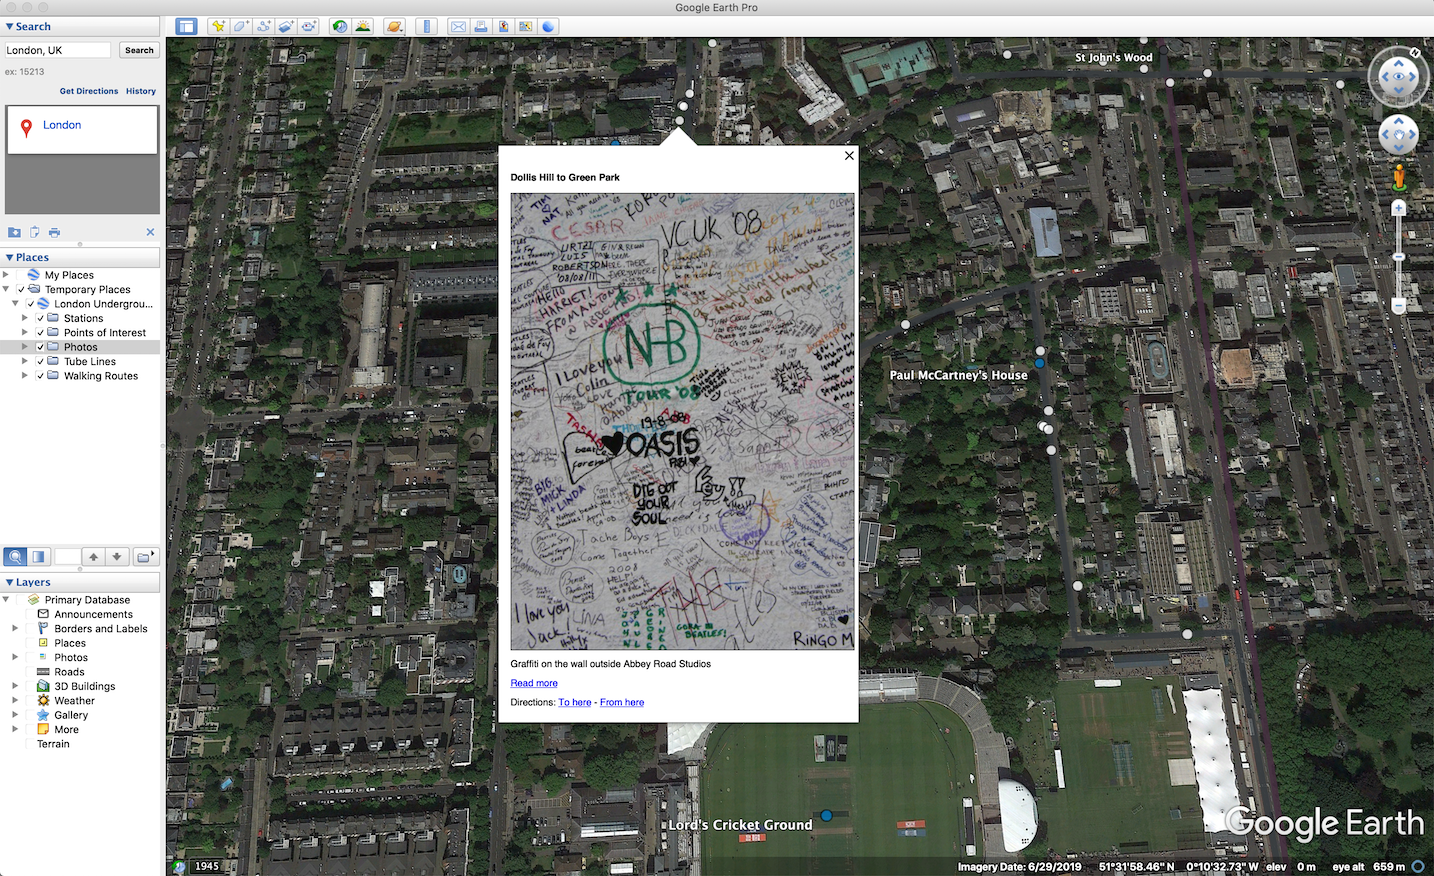The image size is (1434, 876).
Task: Expand the 3D Buildings layer
Action: 15,686
